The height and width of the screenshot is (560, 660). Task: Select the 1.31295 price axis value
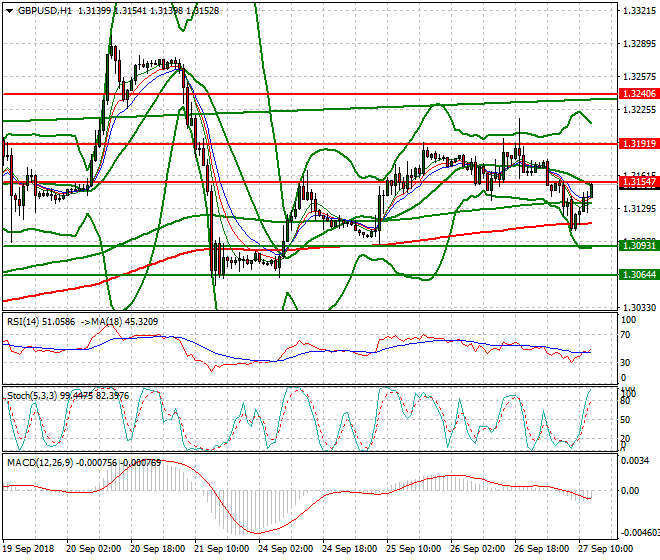[x=639, y=209]
